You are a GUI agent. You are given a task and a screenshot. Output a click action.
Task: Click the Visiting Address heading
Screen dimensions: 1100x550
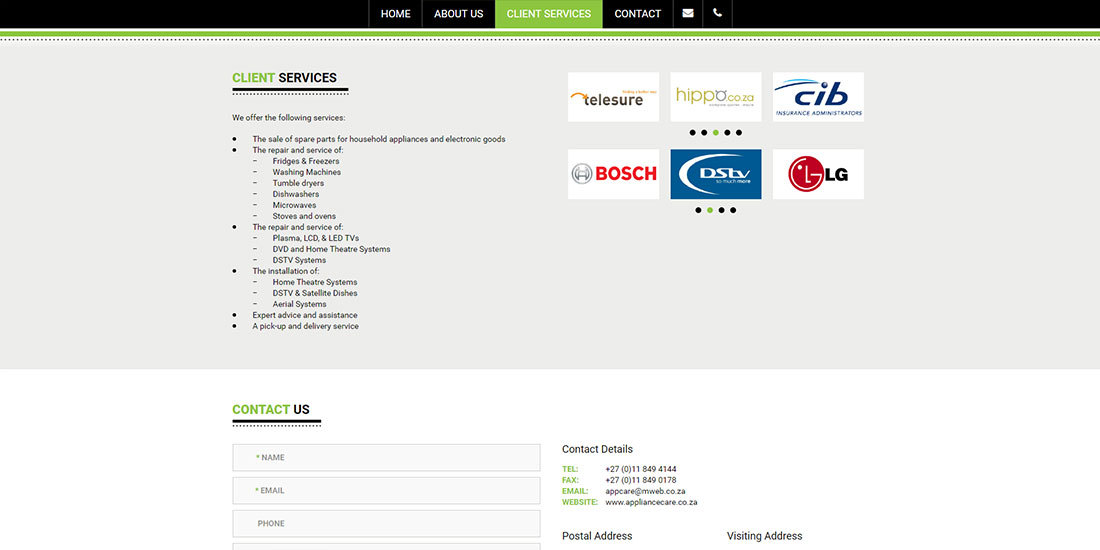click(x=765, y=536)
